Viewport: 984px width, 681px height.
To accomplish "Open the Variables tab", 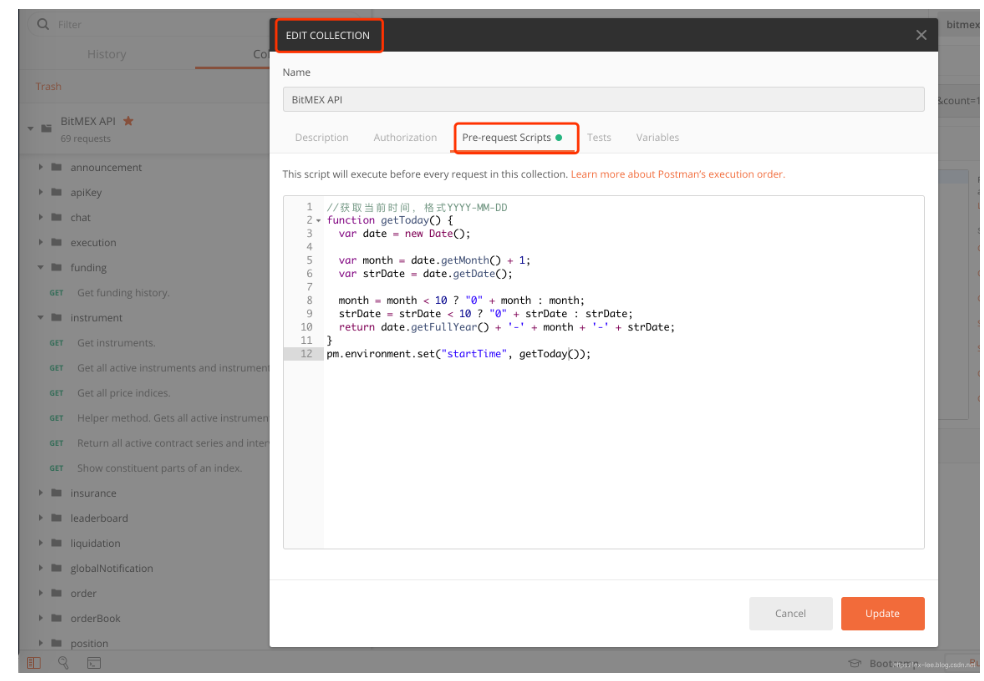I will [657, 137].
